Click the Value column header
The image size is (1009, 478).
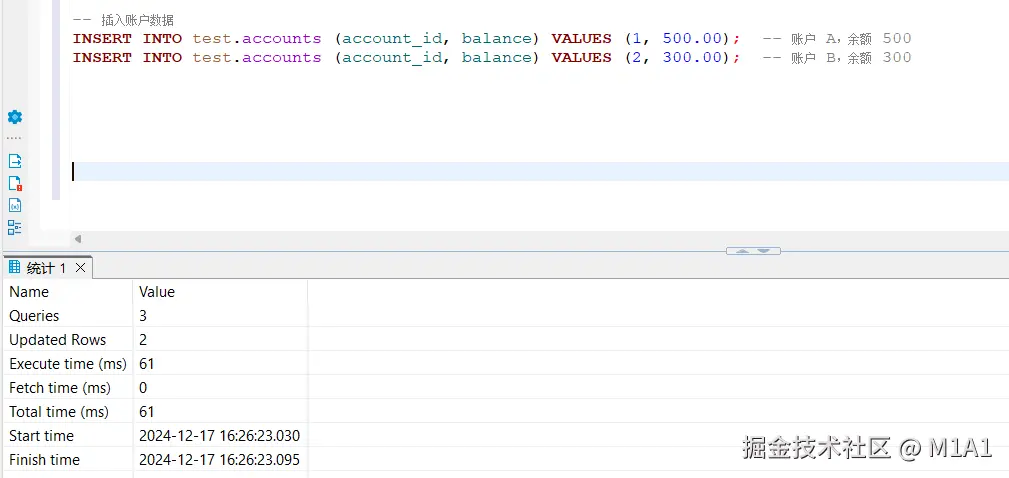[x=157, y=292]
